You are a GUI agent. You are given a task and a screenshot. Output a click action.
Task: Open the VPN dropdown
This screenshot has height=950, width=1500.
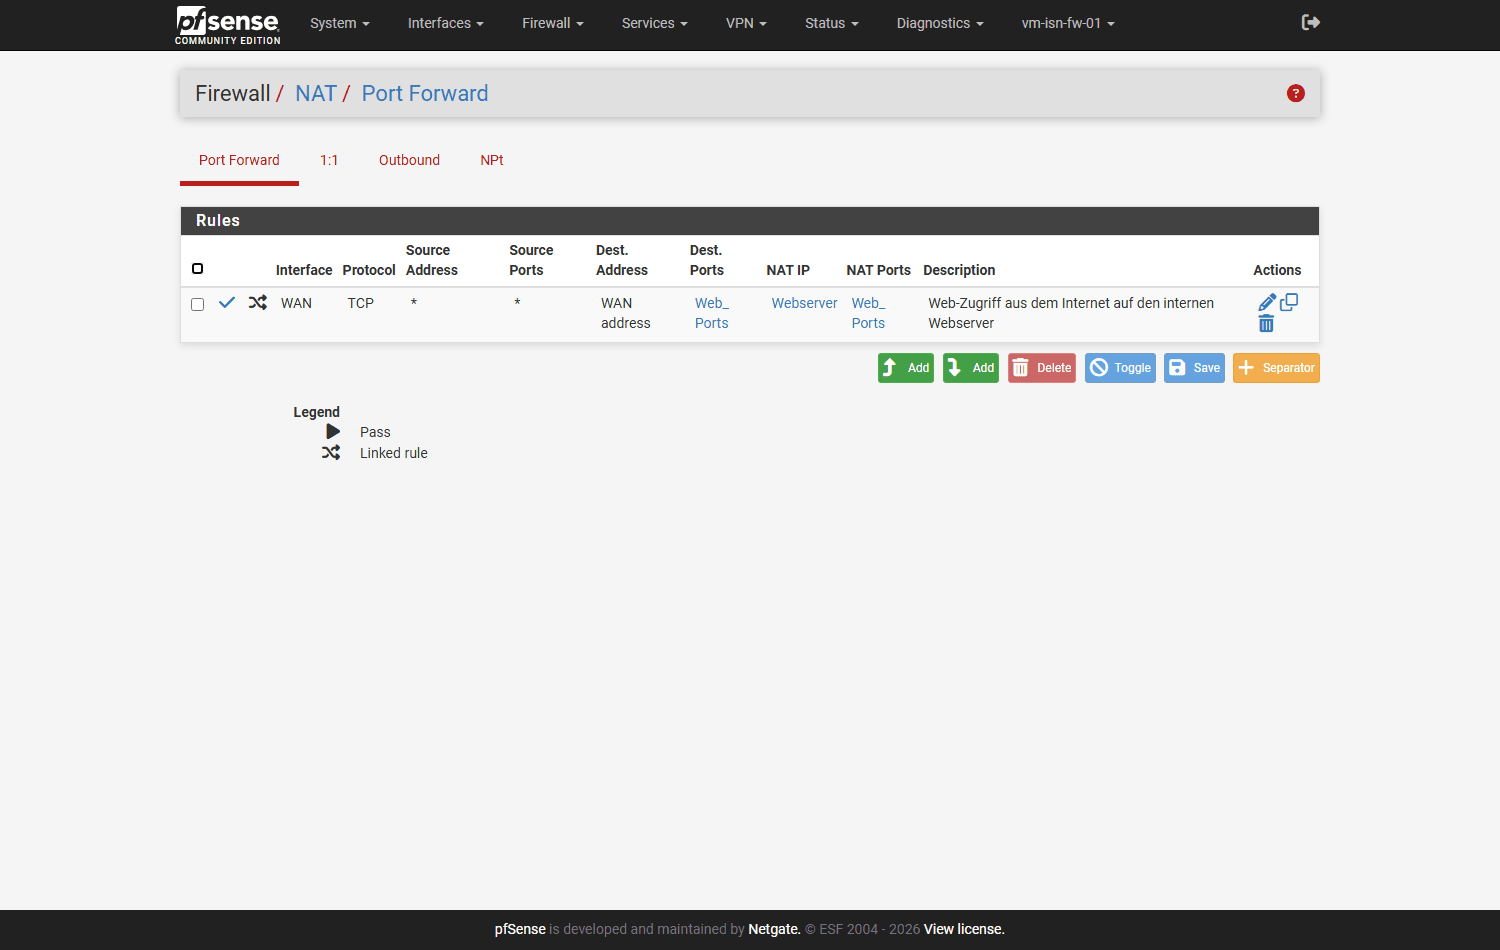tap(746, 23)
